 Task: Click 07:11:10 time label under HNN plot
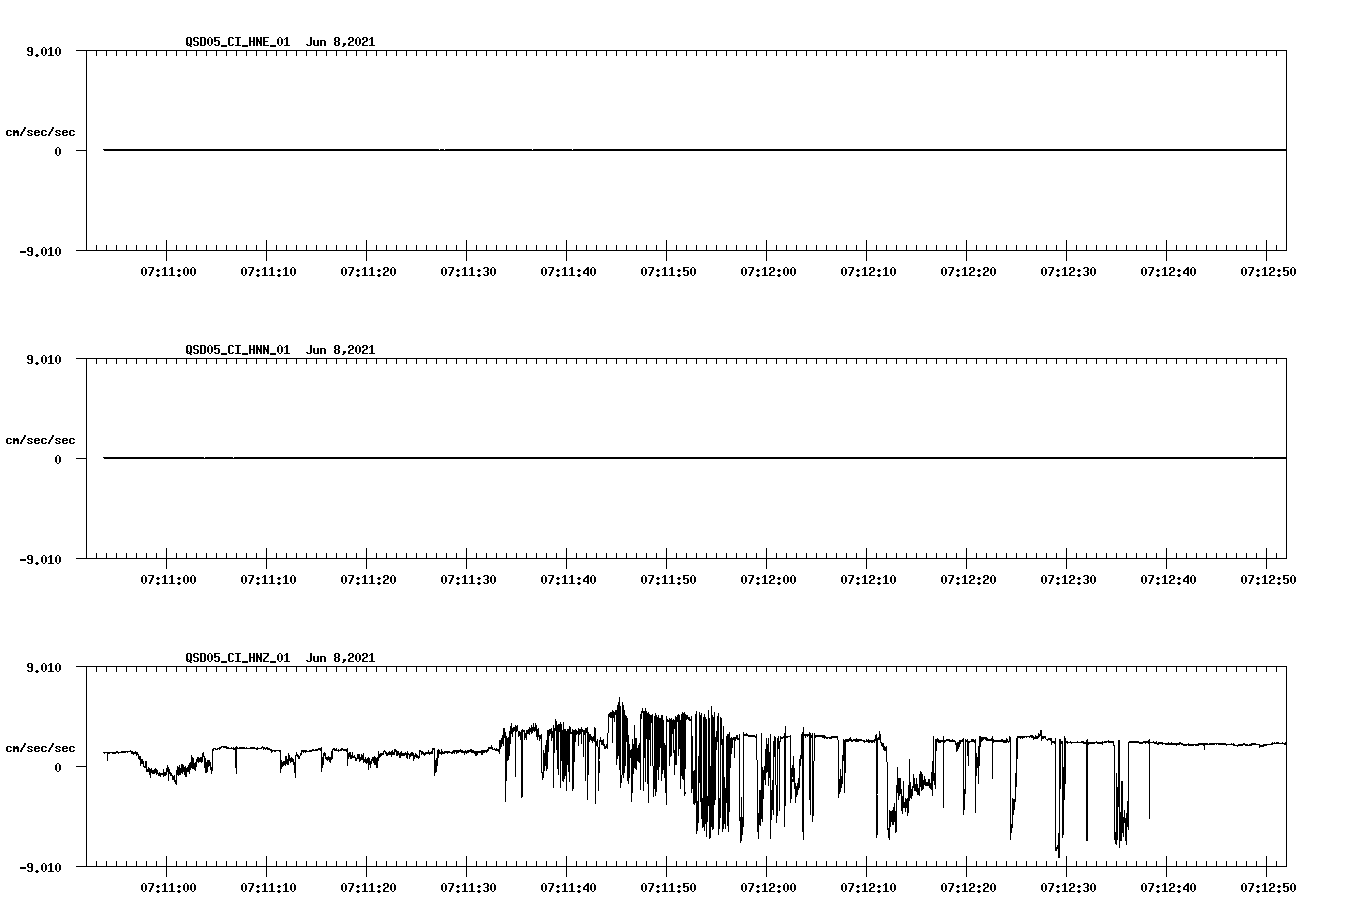[268, 579]
